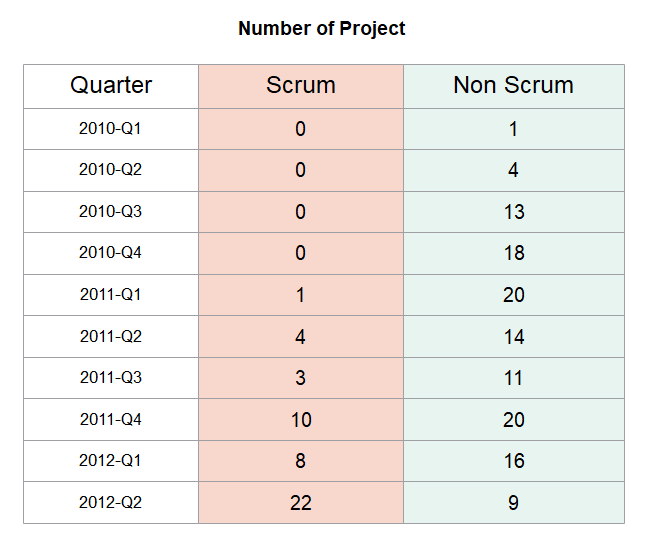Click the 2011-Q4 row label

pyautogui.click(x=111, y=419)
